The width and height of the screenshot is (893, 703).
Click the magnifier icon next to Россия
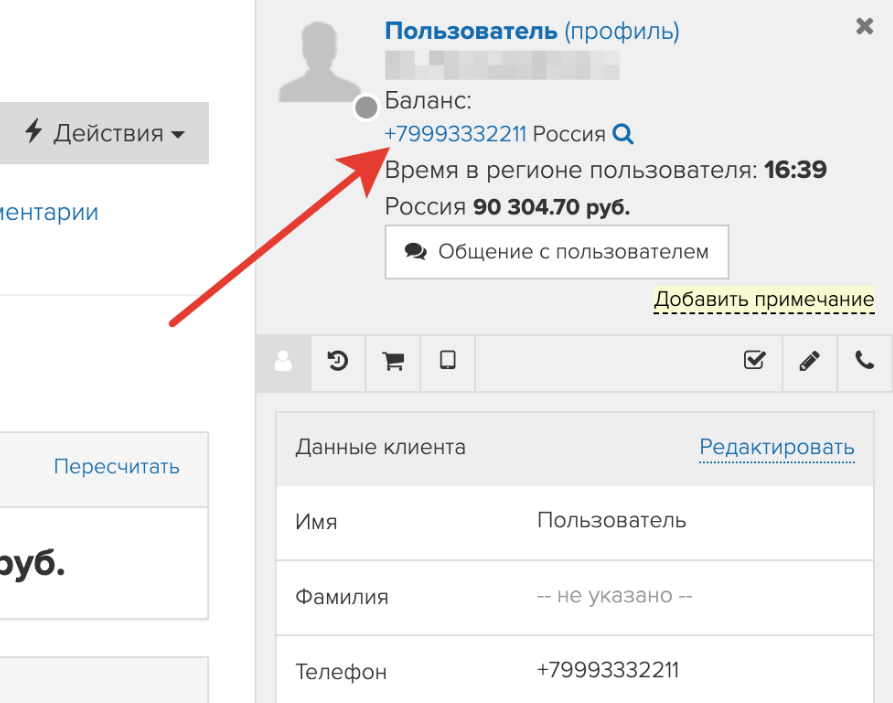(622, 132)
